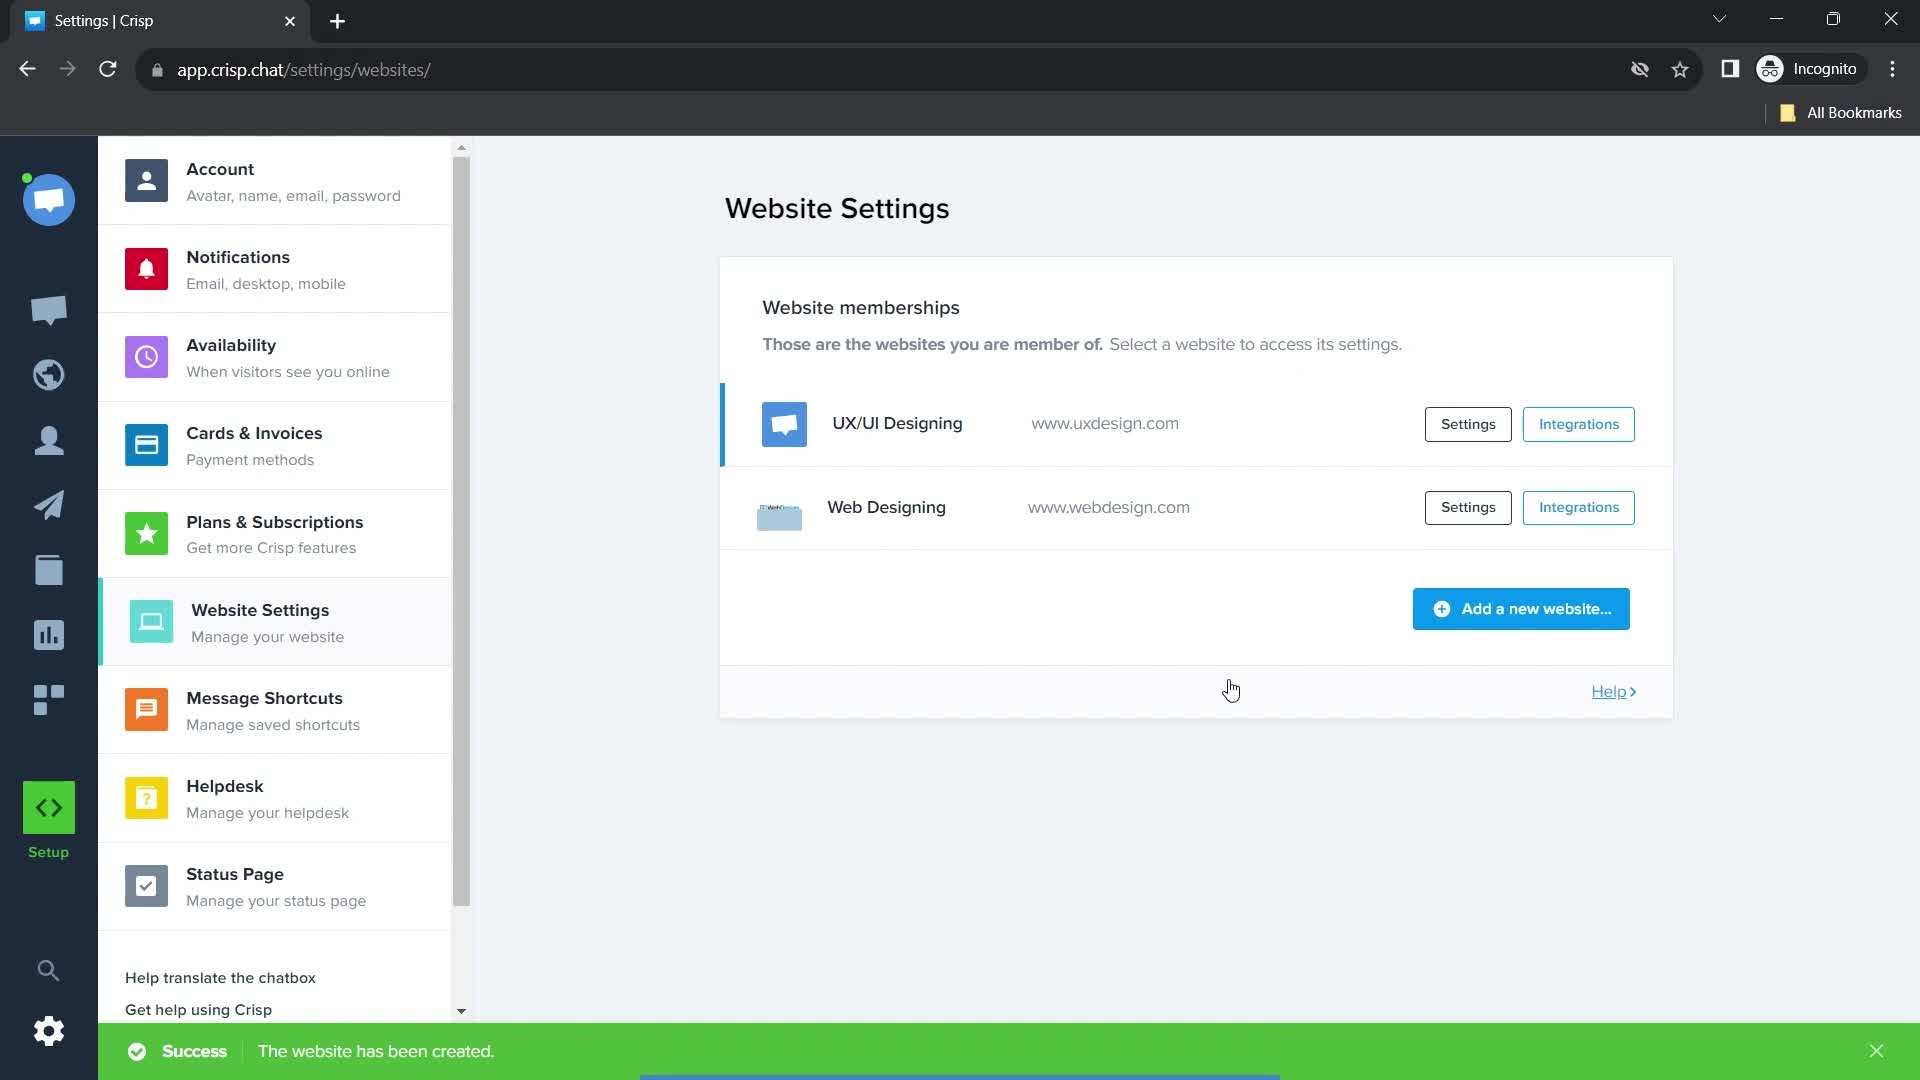Viewport: 1920px width, 1080px height.
Task: Open the Helpdesk settings icon
Action: (x=145, y=798)
